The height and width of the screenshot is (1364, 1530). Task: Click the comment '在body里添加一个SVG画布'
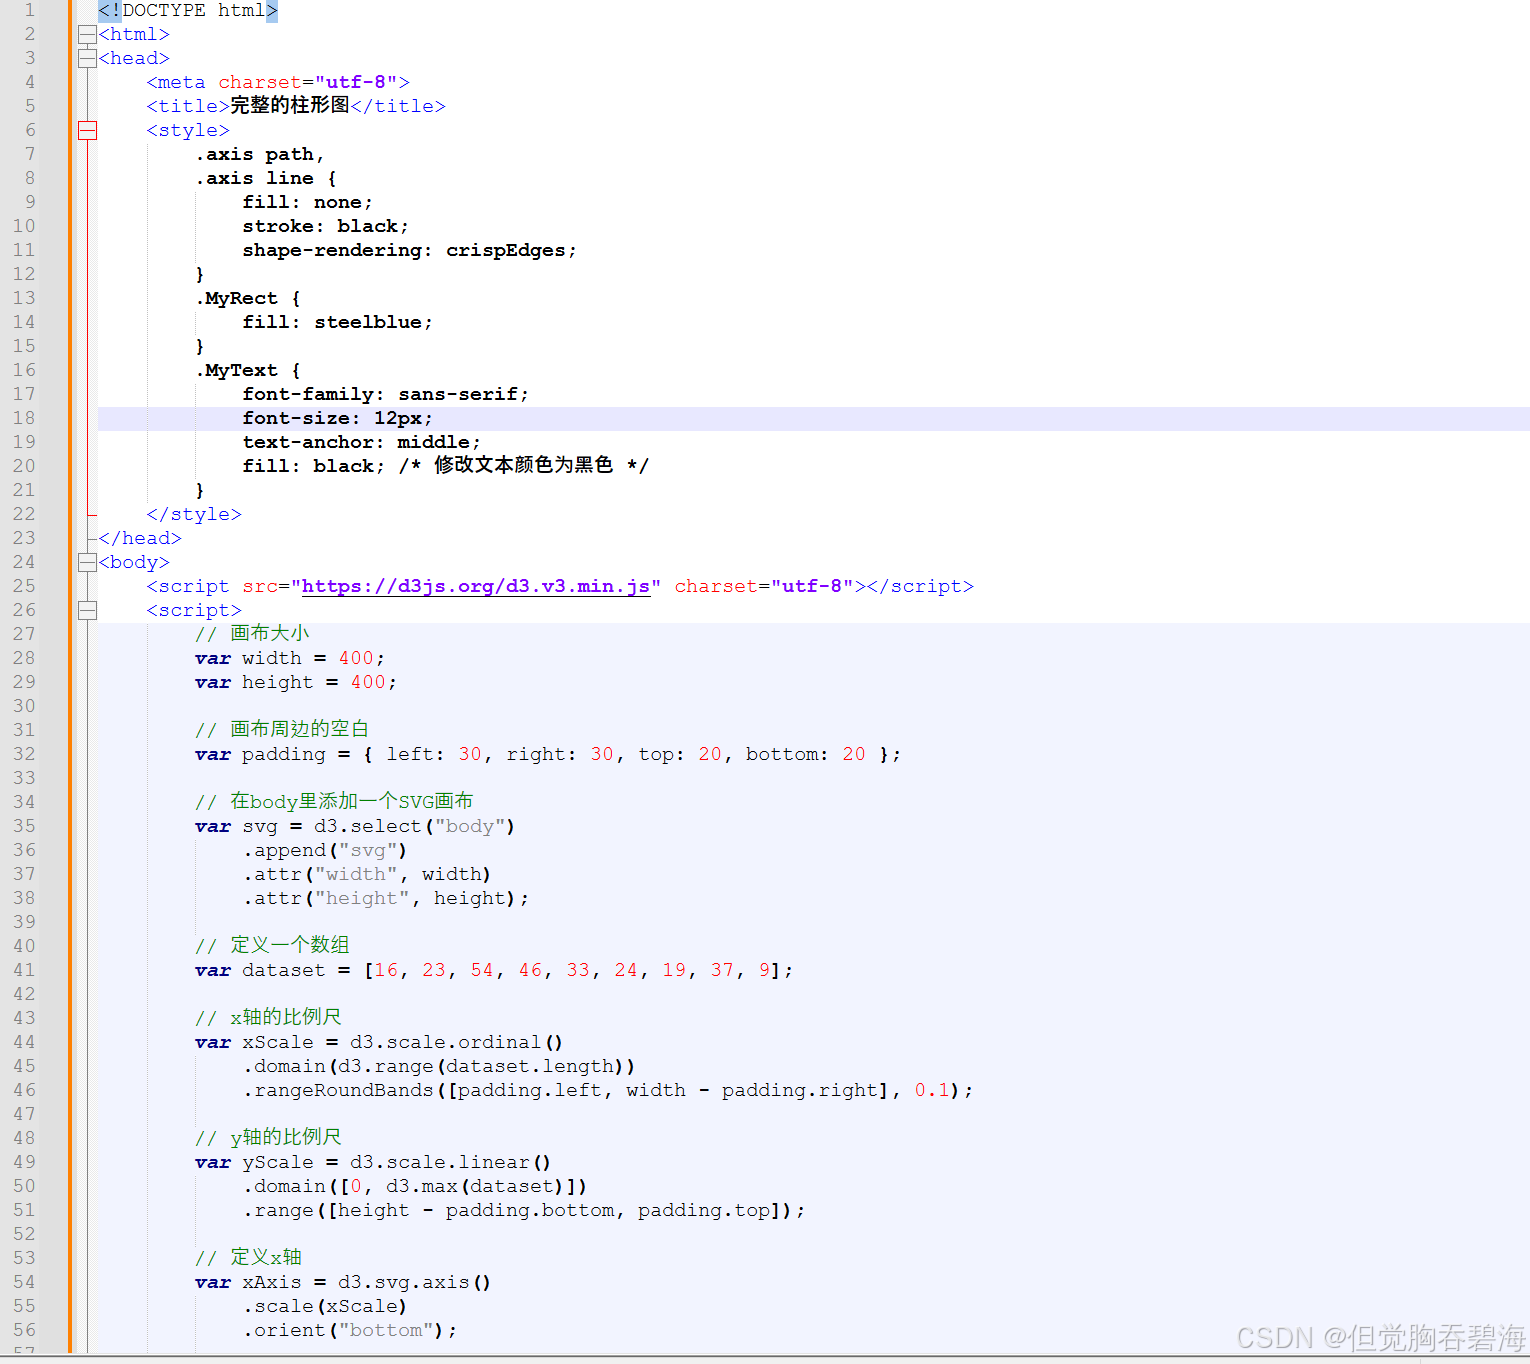coord(351,801)
